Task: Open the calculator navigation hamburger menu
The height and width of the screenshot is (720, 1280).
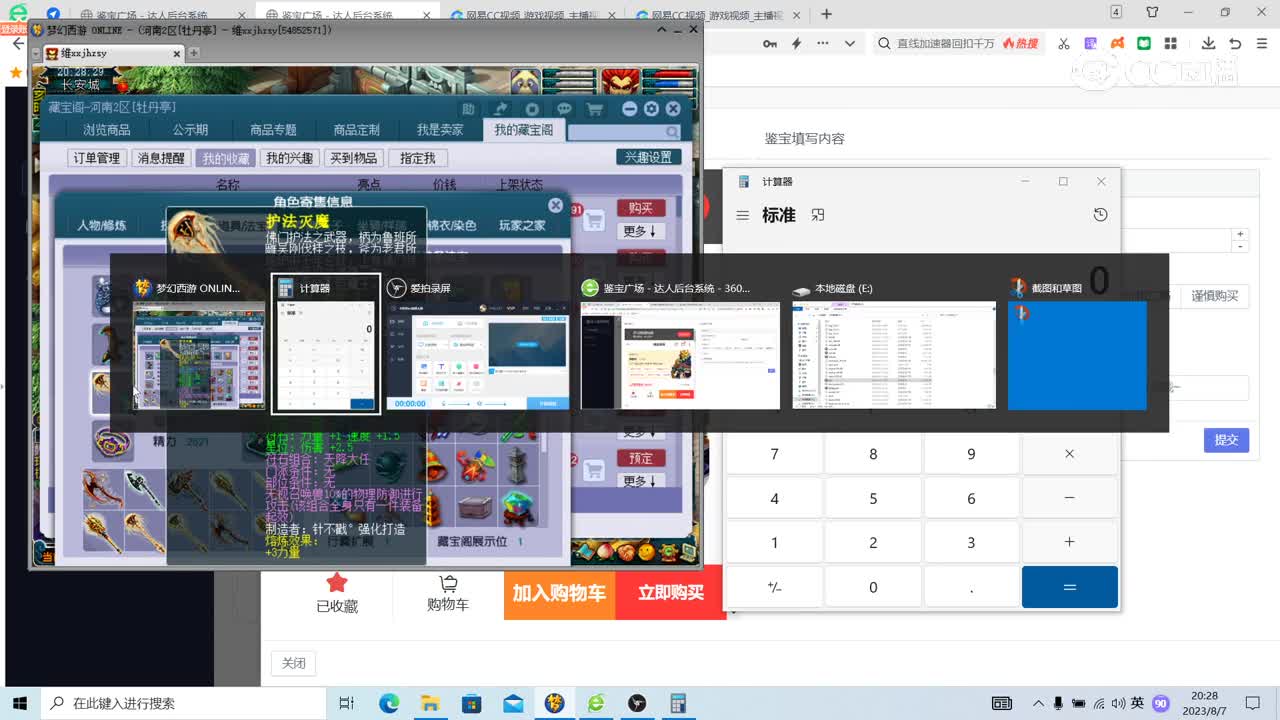Action: point(742,215)
